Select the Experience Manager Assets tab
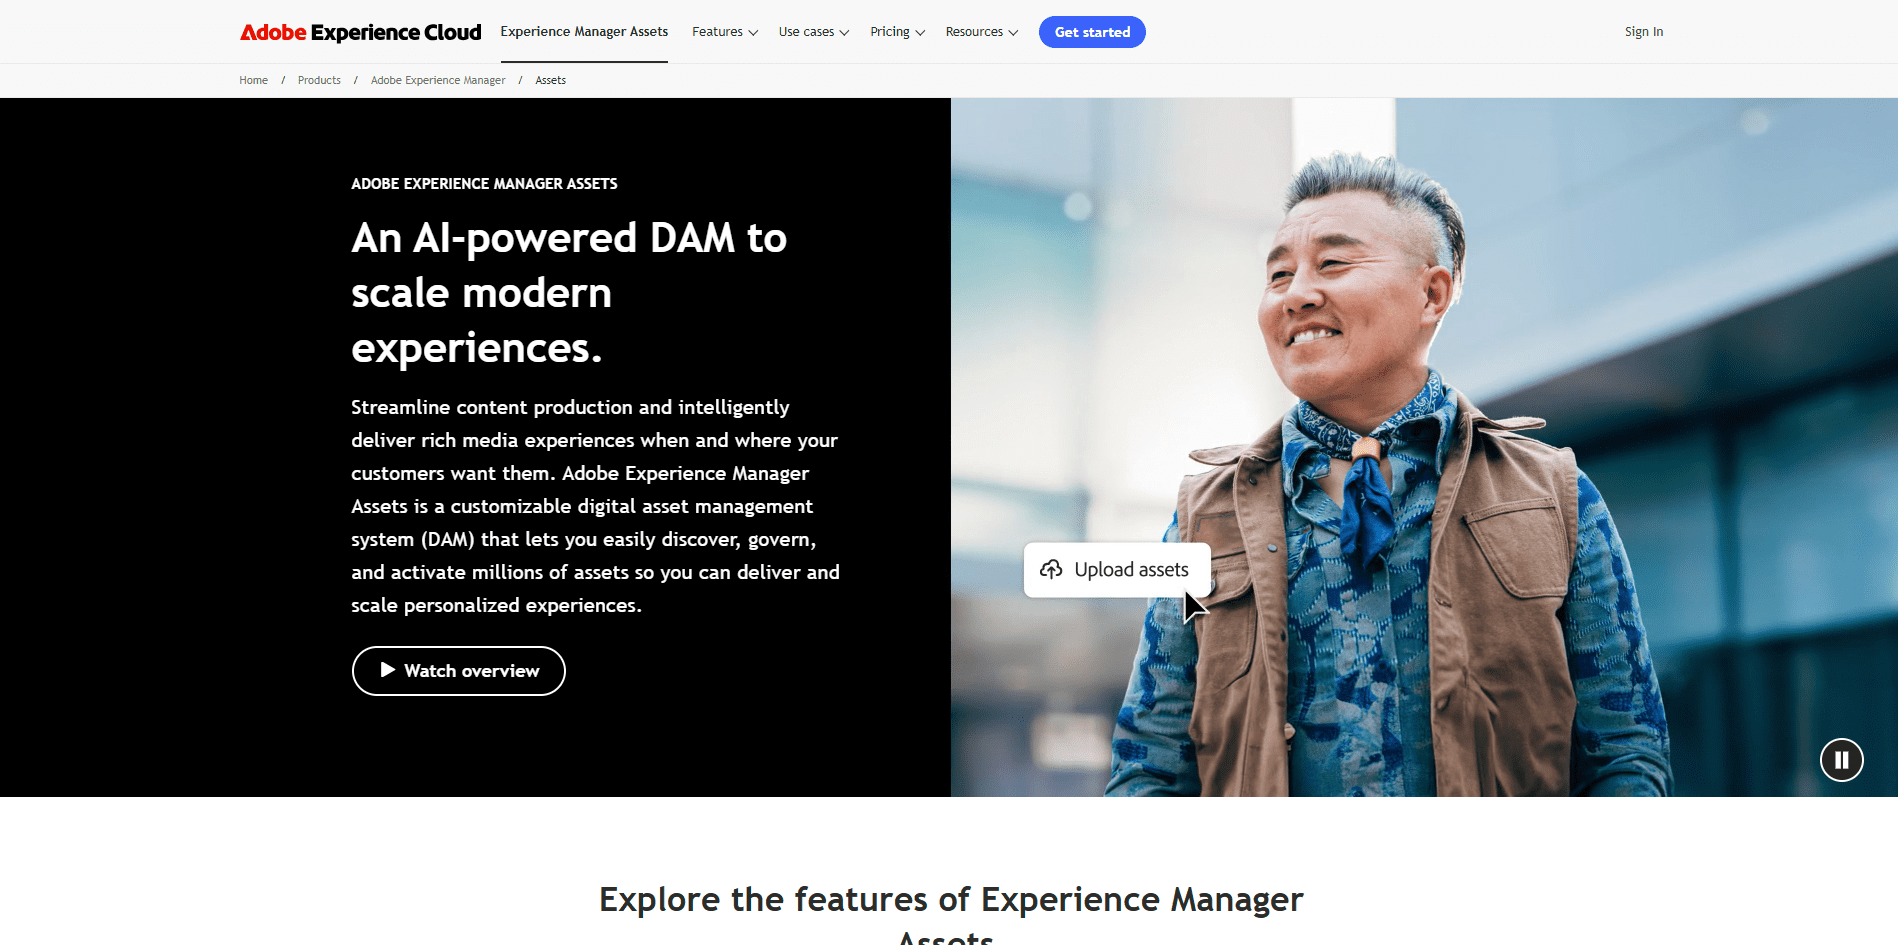This screenshot has height=945, width=1898. [x=584, y=32]
